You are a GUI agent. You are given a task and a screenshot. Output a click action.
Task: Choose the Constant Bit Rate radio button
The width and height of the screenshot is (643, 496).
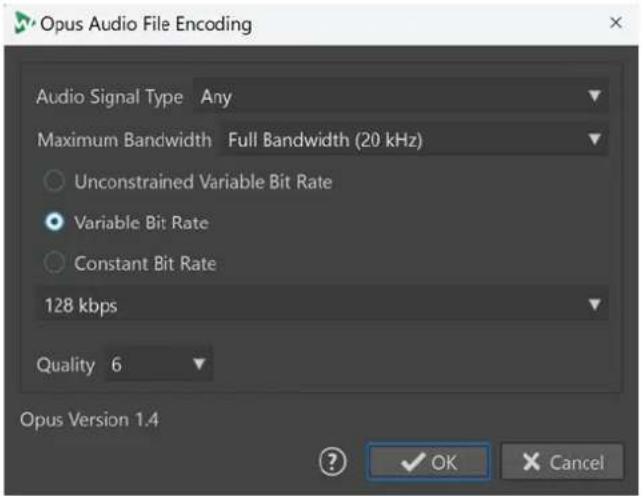pos(54,263)
